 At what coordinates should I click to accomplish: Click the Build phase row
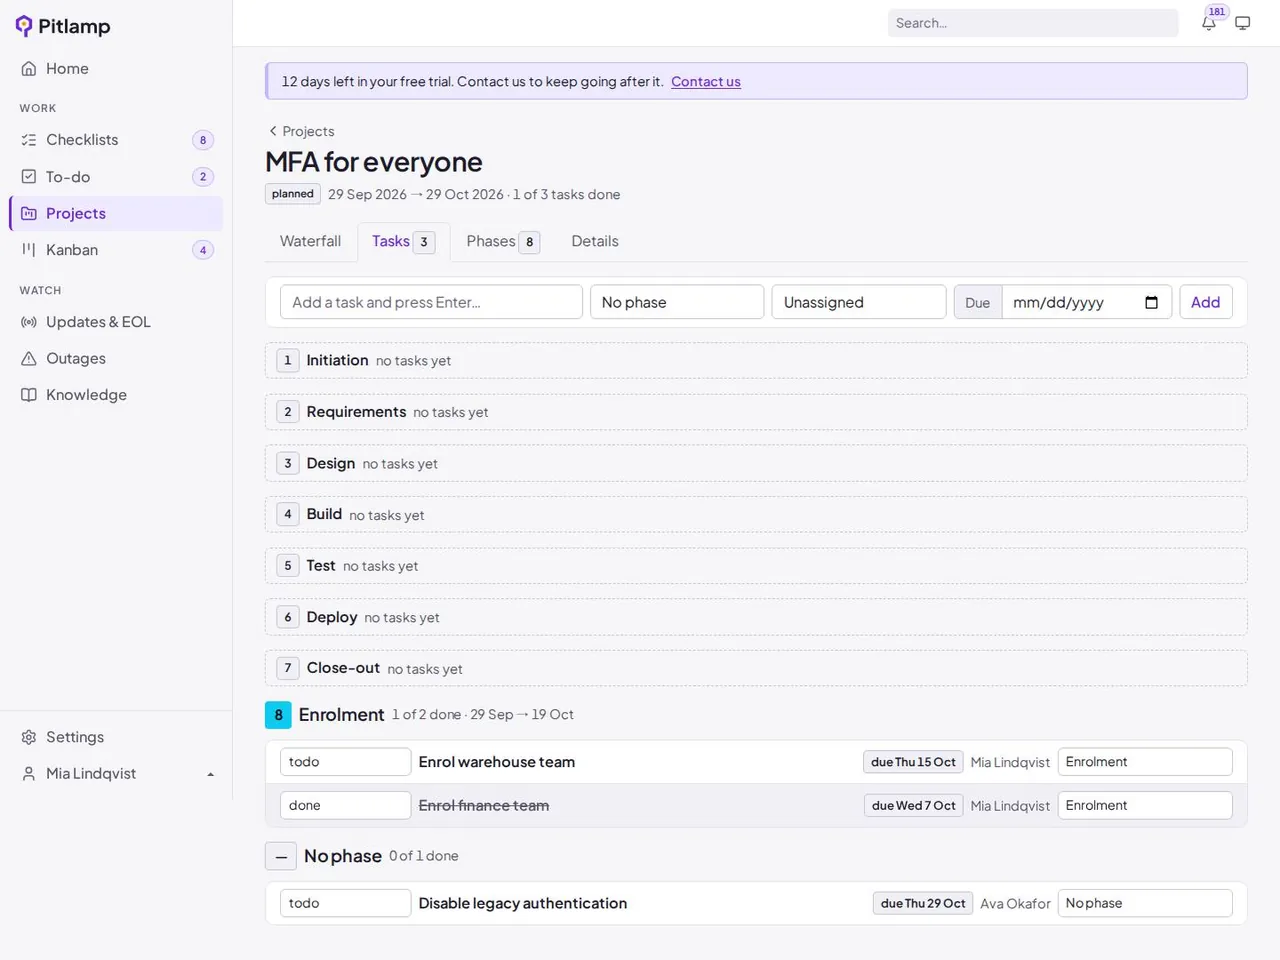pyautogui.click(x=756, y=515)
